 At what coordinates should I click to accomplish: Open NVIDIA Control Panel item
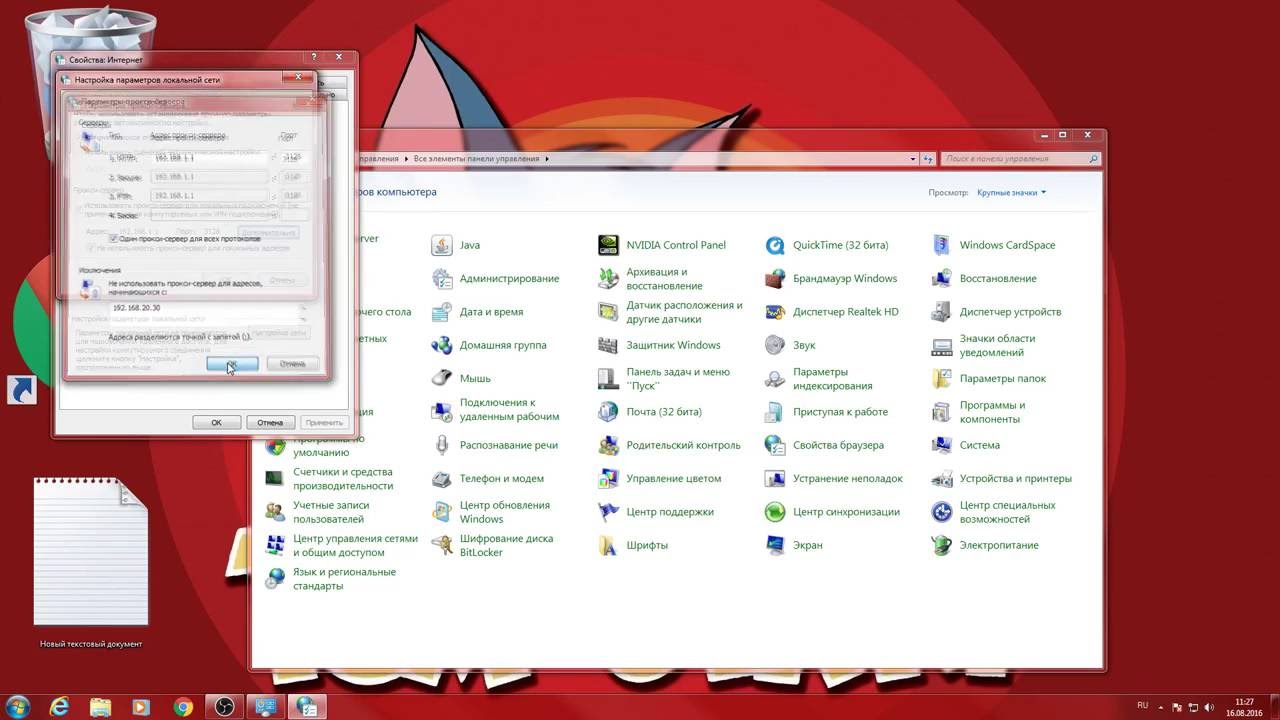662,245
